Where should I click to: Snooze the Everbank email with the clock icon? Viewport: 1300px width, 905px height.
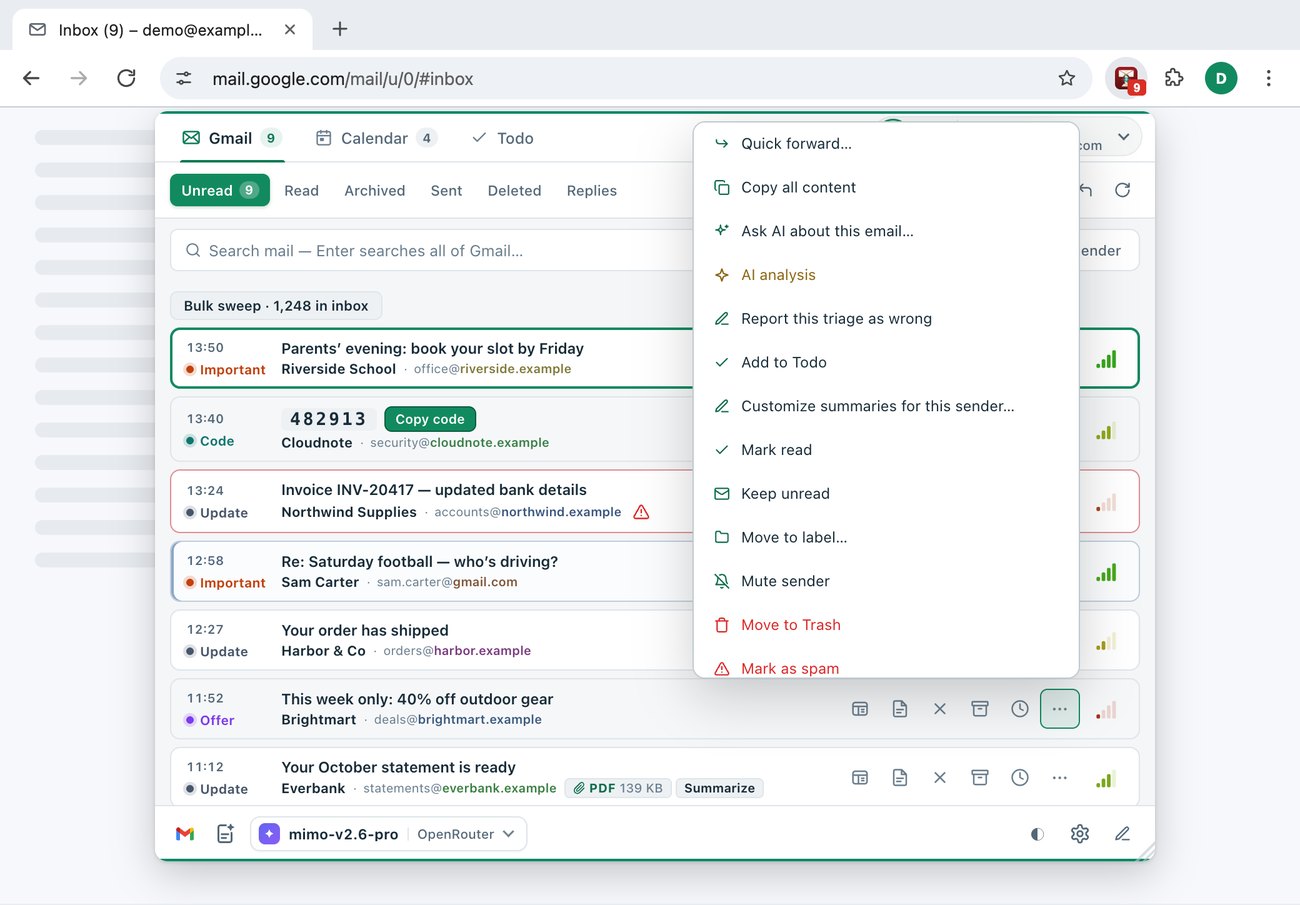click(1020, 777)
